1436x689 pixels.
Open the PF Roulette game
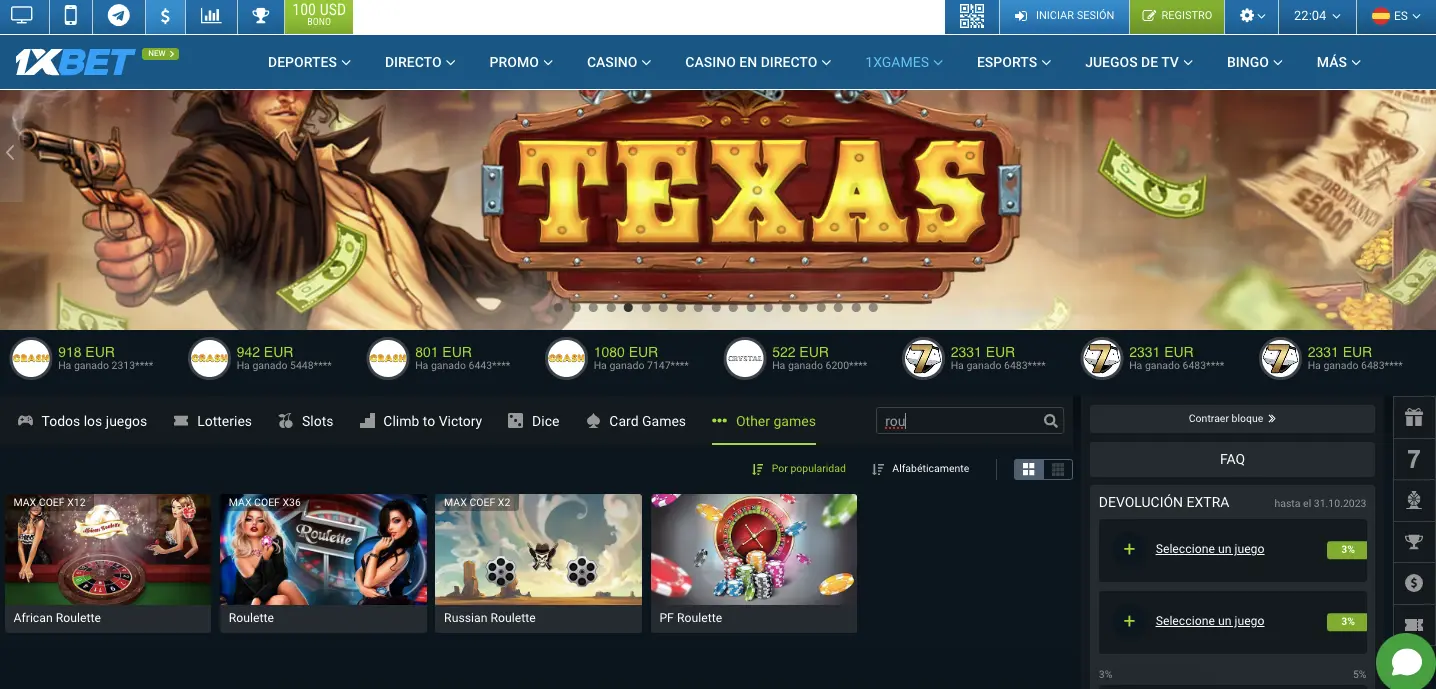click(754, 563)
